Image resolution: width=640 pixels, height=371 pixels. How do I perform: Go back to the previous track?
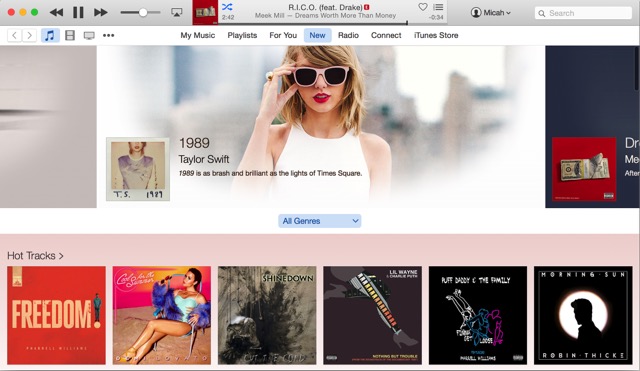(x=56, y=12)
